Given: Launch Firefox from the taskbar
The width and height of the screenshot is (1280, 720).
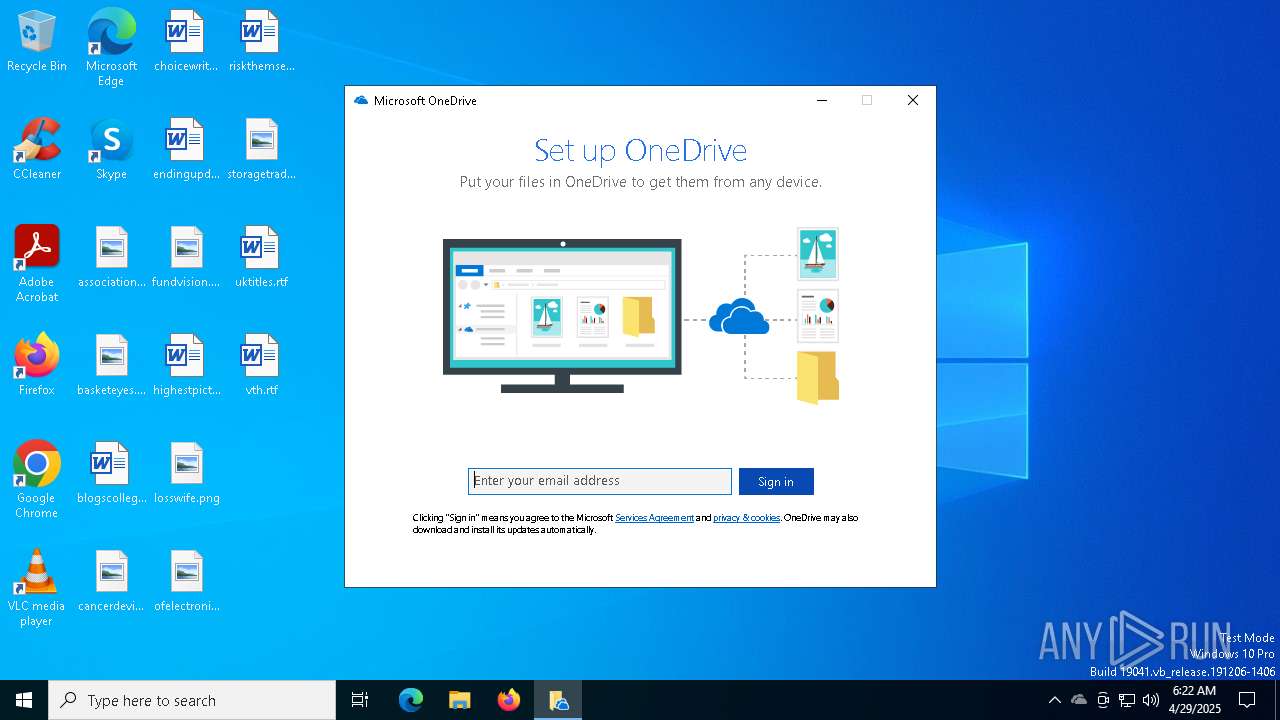Looking at the screenshot, I should [x=509, y=700].
